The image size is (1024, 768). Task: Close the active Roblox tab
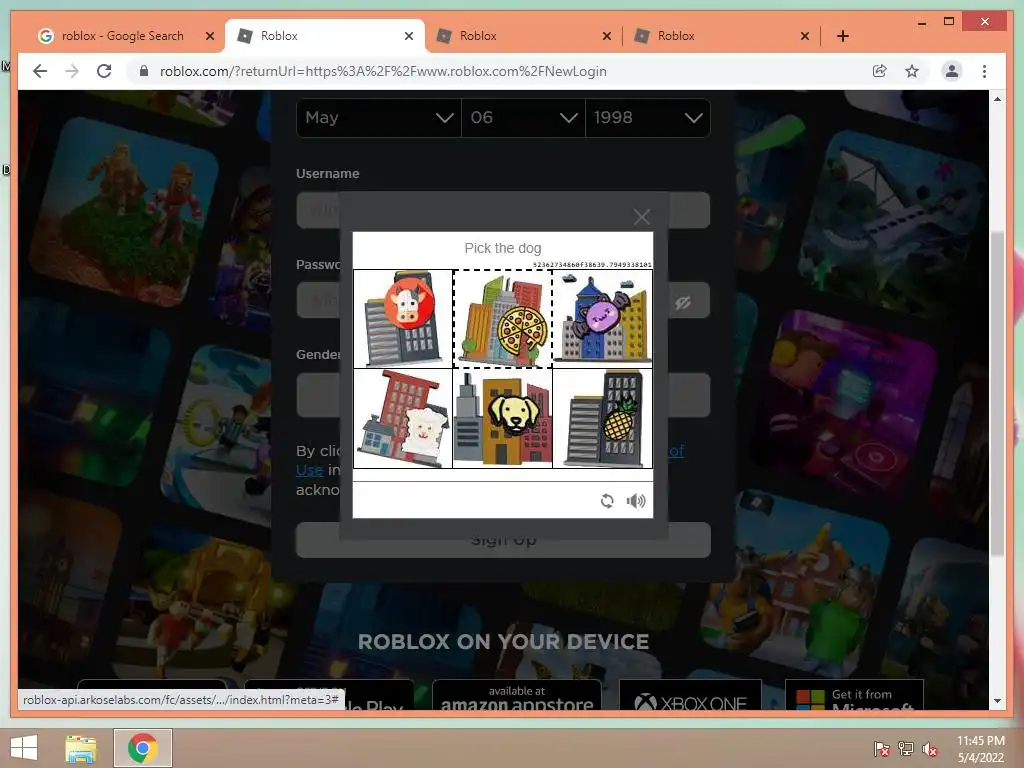point(409,36)
